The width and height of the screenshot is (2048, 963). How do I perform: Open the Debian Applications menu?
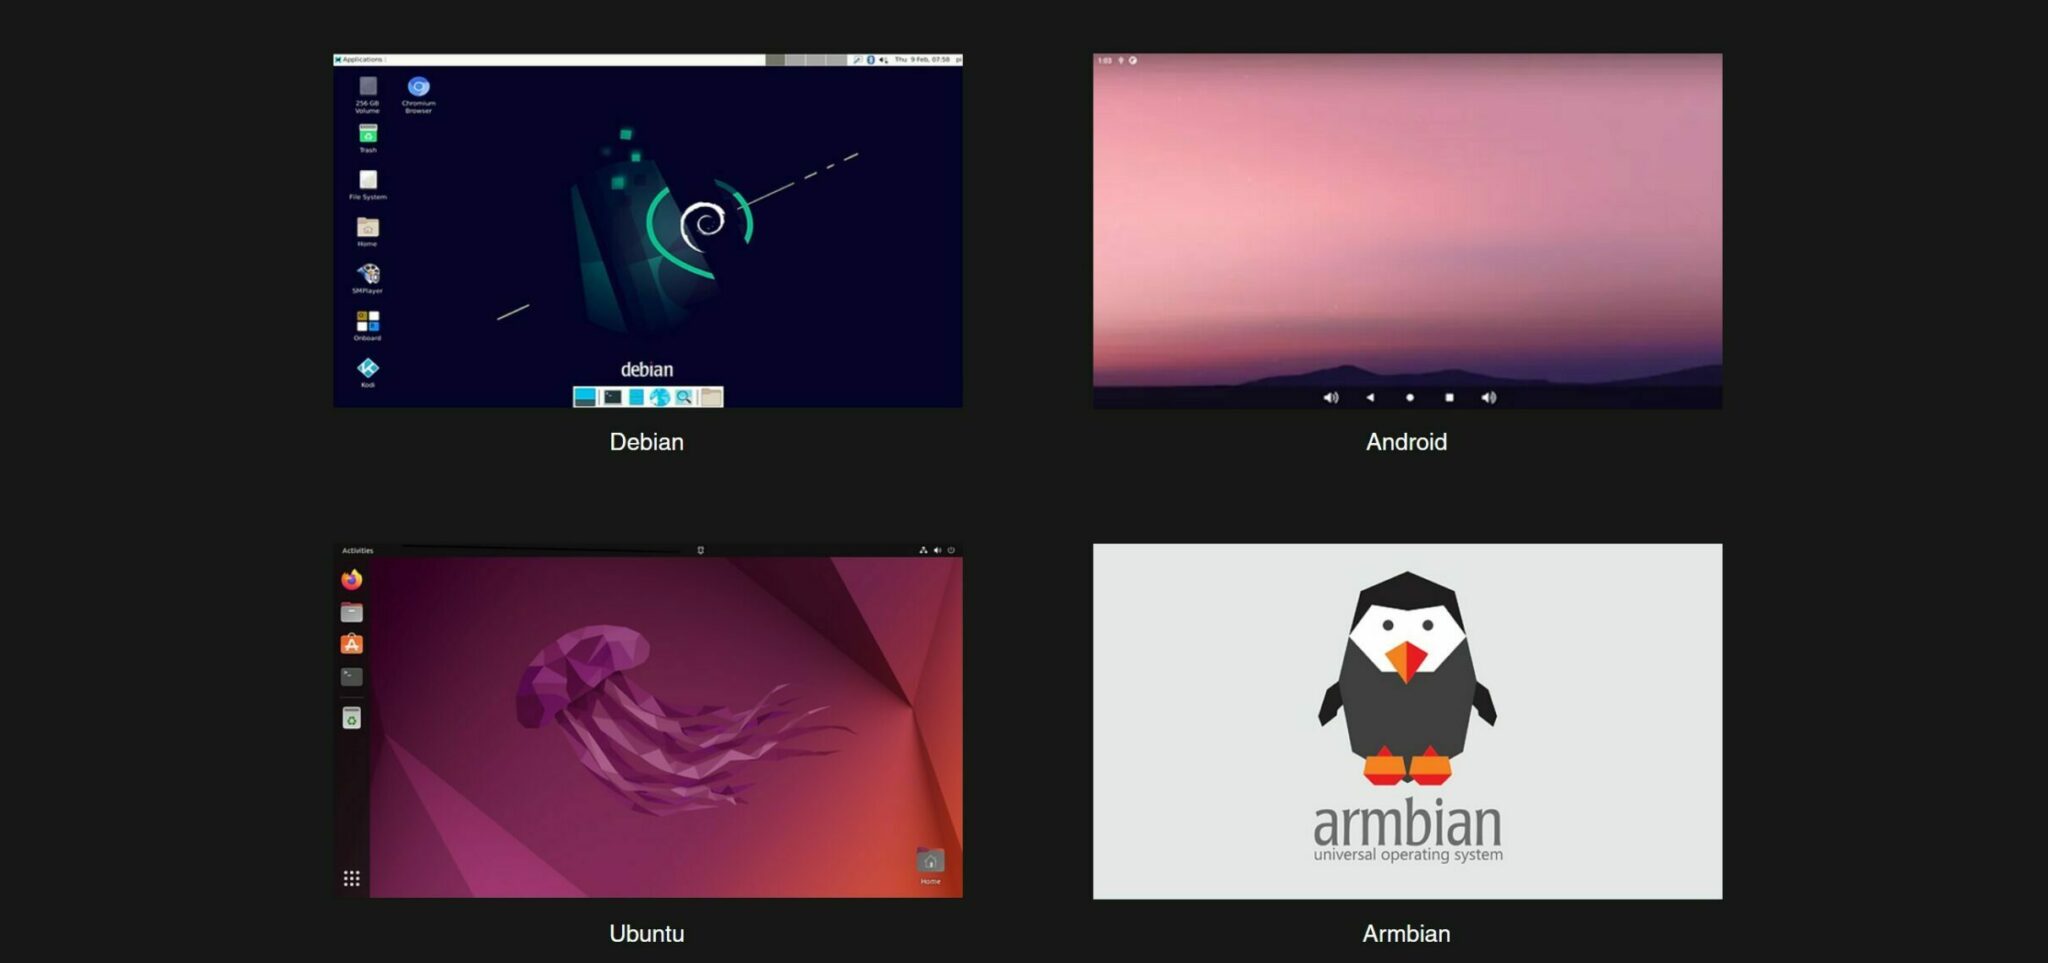(x=360, y=60)
